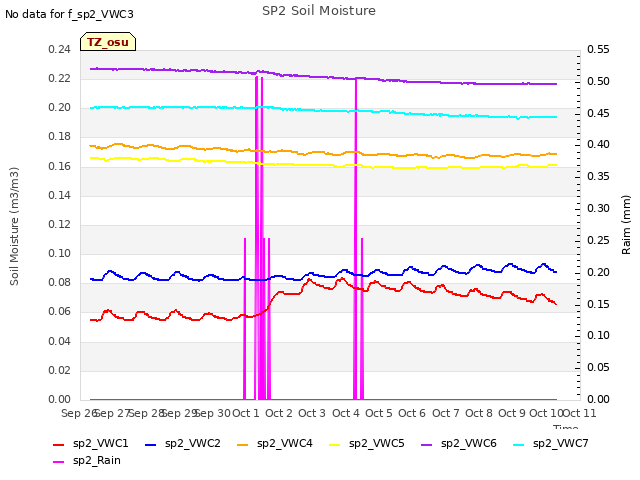The width and height of the screenshot is (640, 480).
Task: Click the TZ_osu annotation box
Action: [108, 42]
